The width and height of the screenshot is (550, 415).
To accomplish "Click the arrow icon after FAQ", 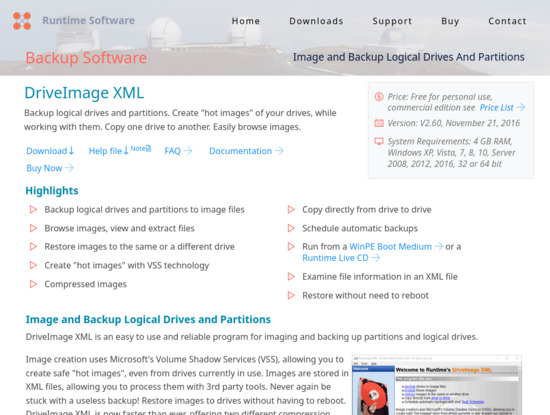I will click(x=188, y=151).
